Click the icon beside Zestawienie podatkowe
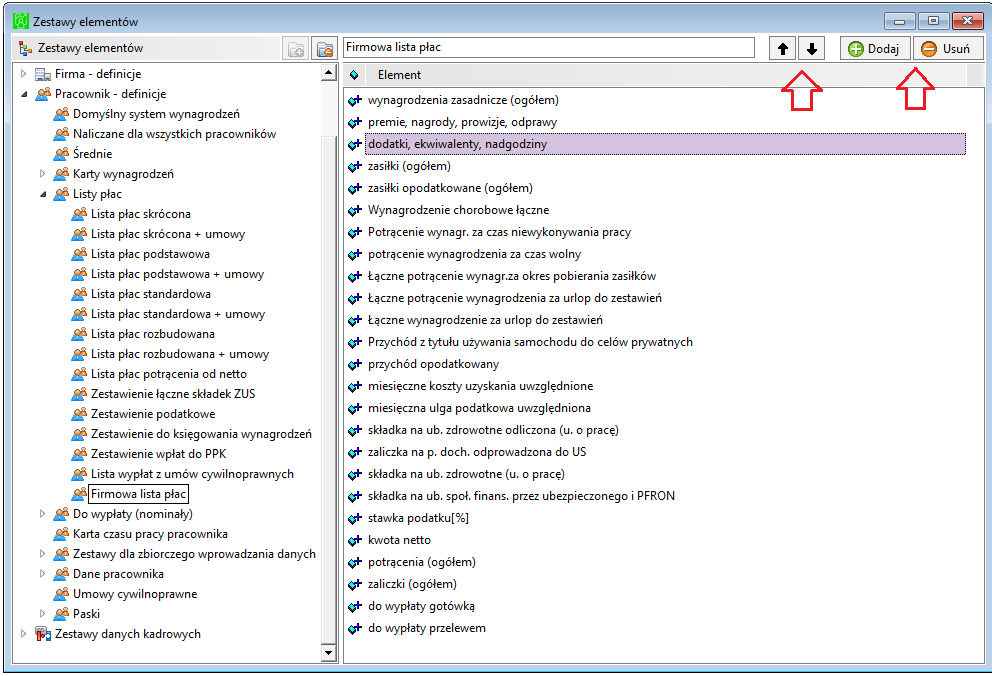 click(79, 414)
